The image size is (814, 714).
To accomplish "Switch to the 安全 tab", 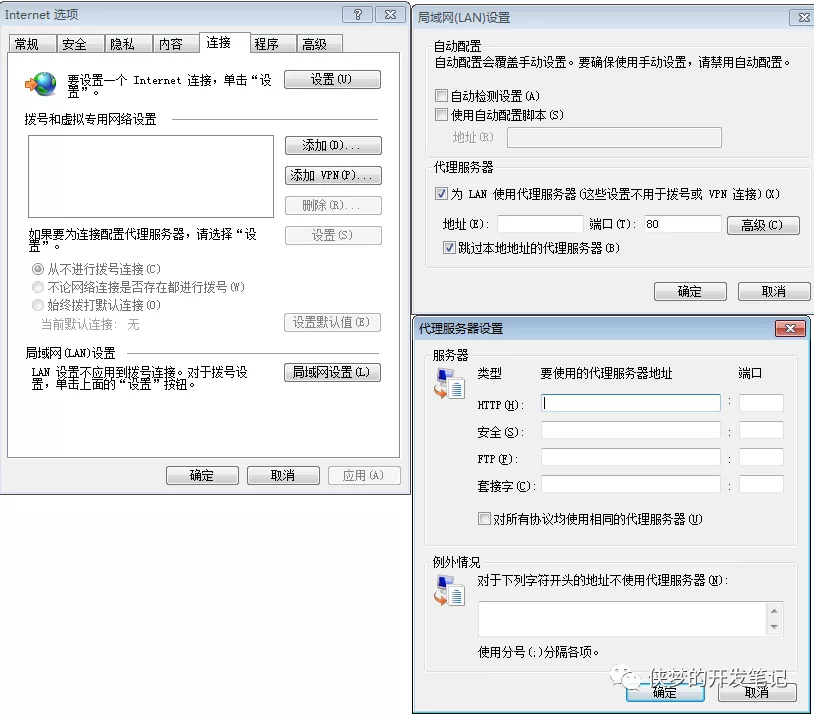I will 80,44.
